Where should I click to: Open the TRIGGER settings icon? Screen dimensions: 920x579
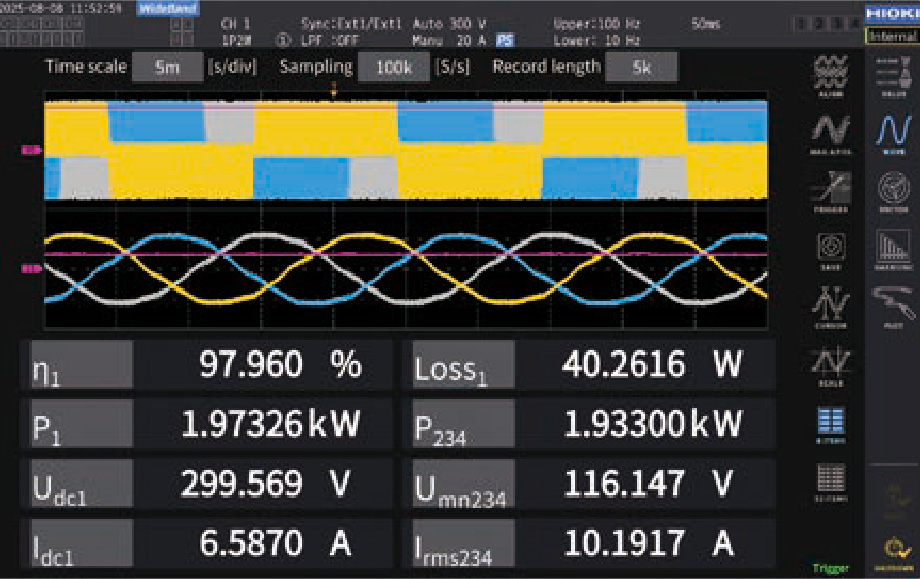pyautogui.click(x=831, y=190)
